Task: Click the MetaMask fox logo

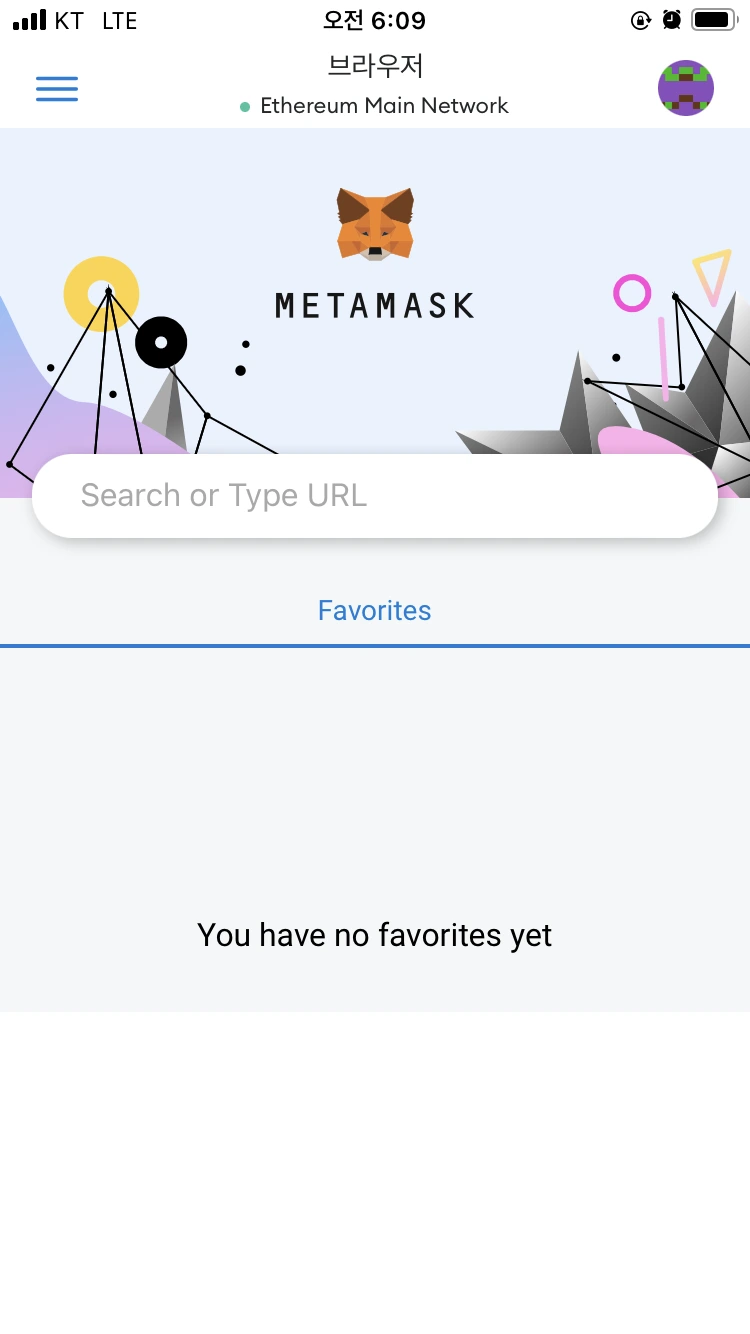Action: [x=375, y=224]
